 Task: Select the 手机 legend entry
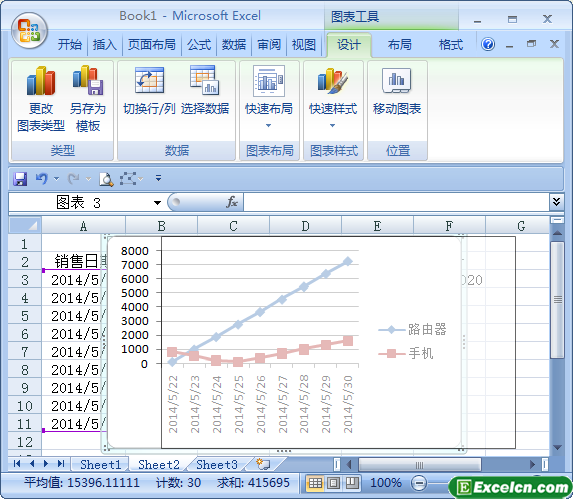[406, 353]
